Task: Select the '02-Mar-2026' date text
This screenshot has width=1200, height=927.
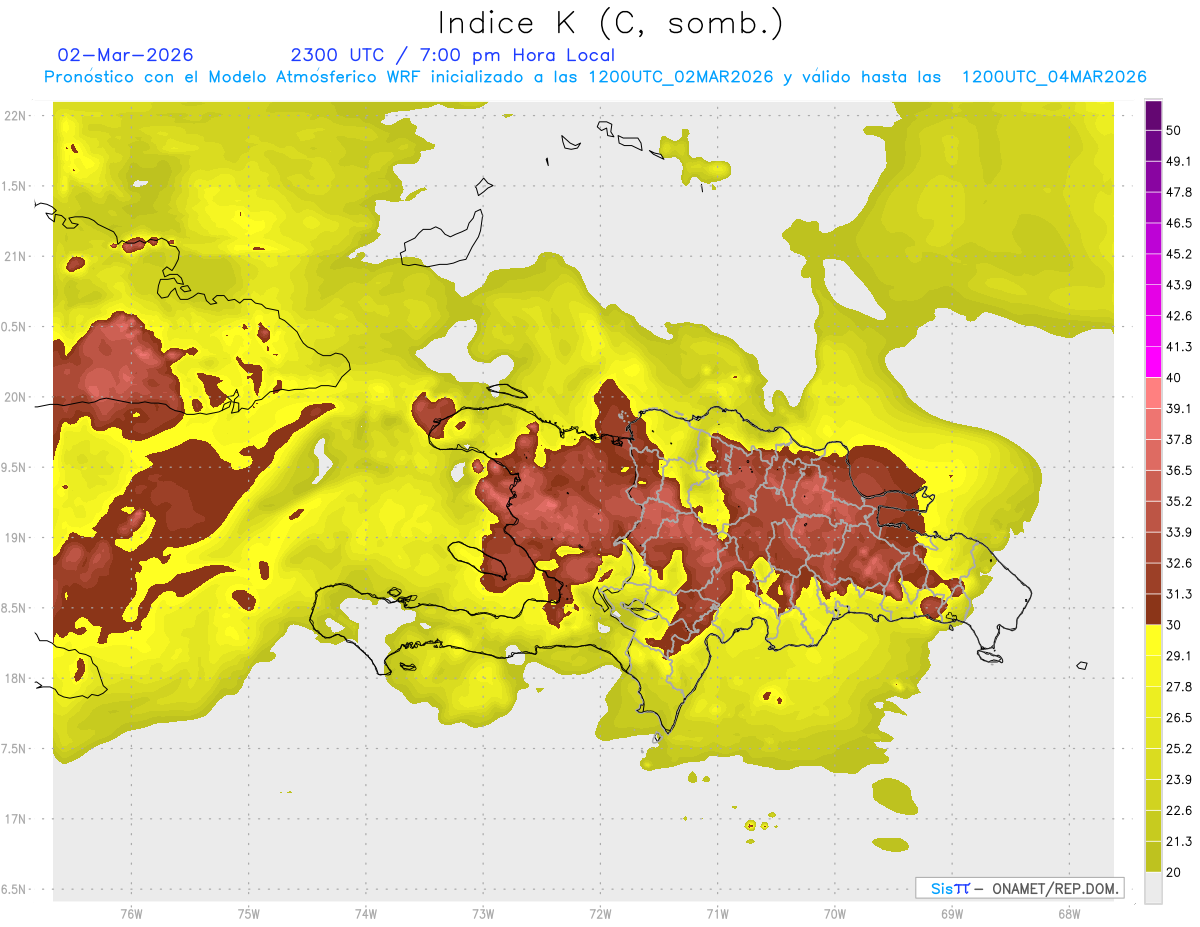Action: coord(126,55)
